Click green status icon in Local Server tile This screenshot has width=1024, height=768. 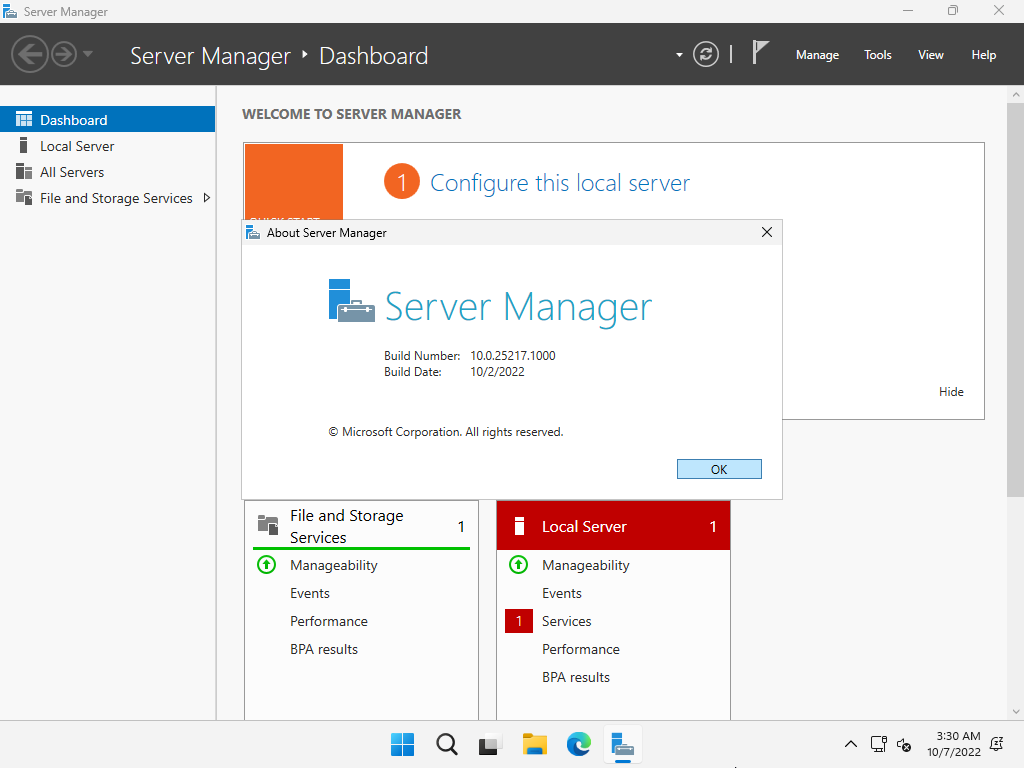pos(519,564)
